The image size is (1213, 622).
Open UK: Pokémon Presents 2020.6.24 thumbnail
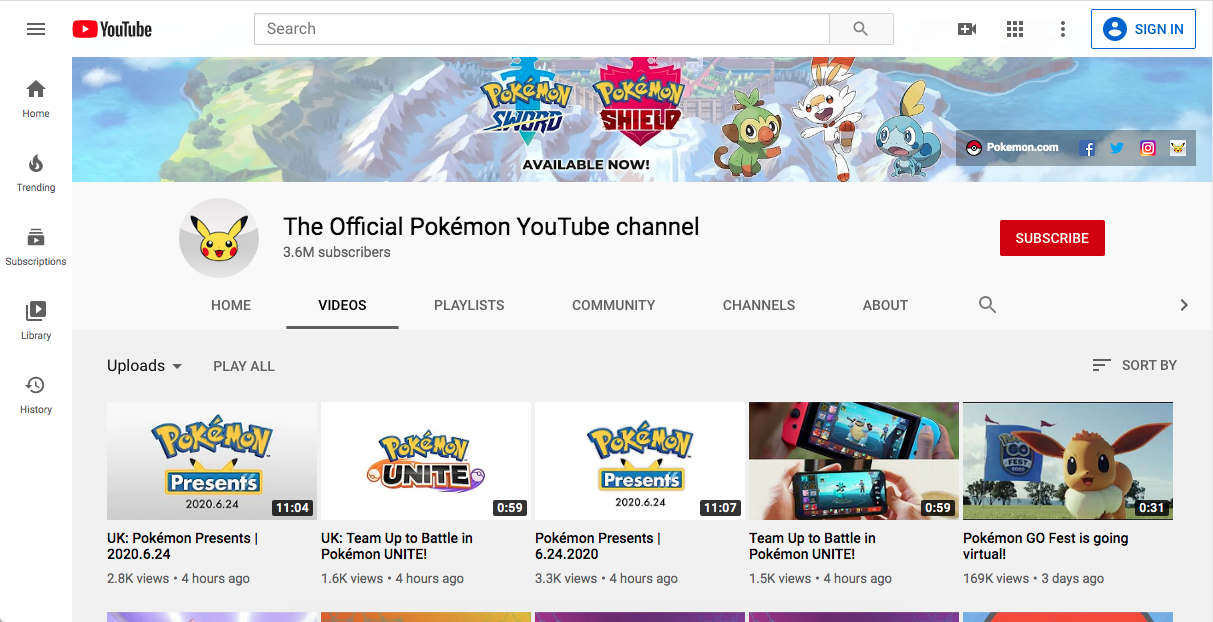[212, 461]
